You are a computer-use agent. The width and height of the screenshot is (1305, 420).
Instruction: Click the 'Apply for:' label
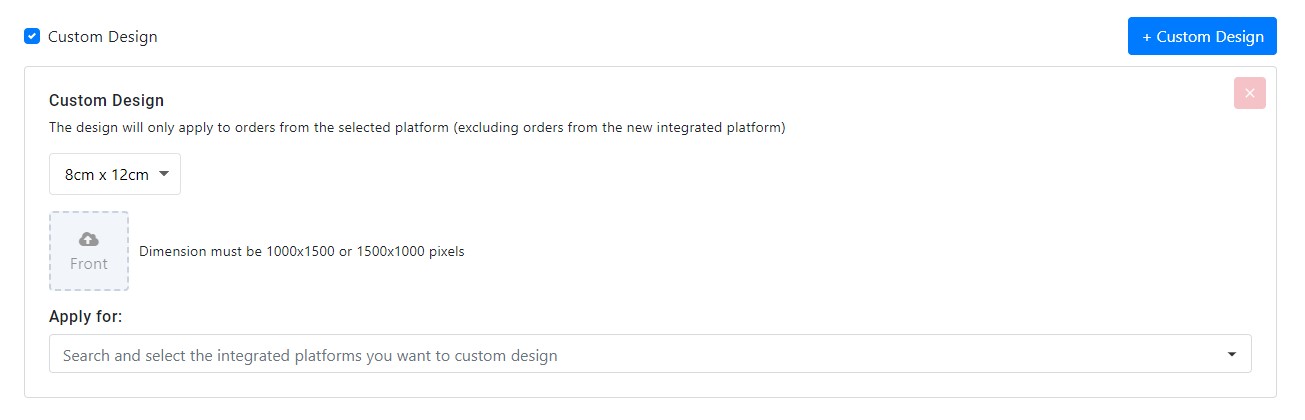pyautogui.click(x=86, y=316)
